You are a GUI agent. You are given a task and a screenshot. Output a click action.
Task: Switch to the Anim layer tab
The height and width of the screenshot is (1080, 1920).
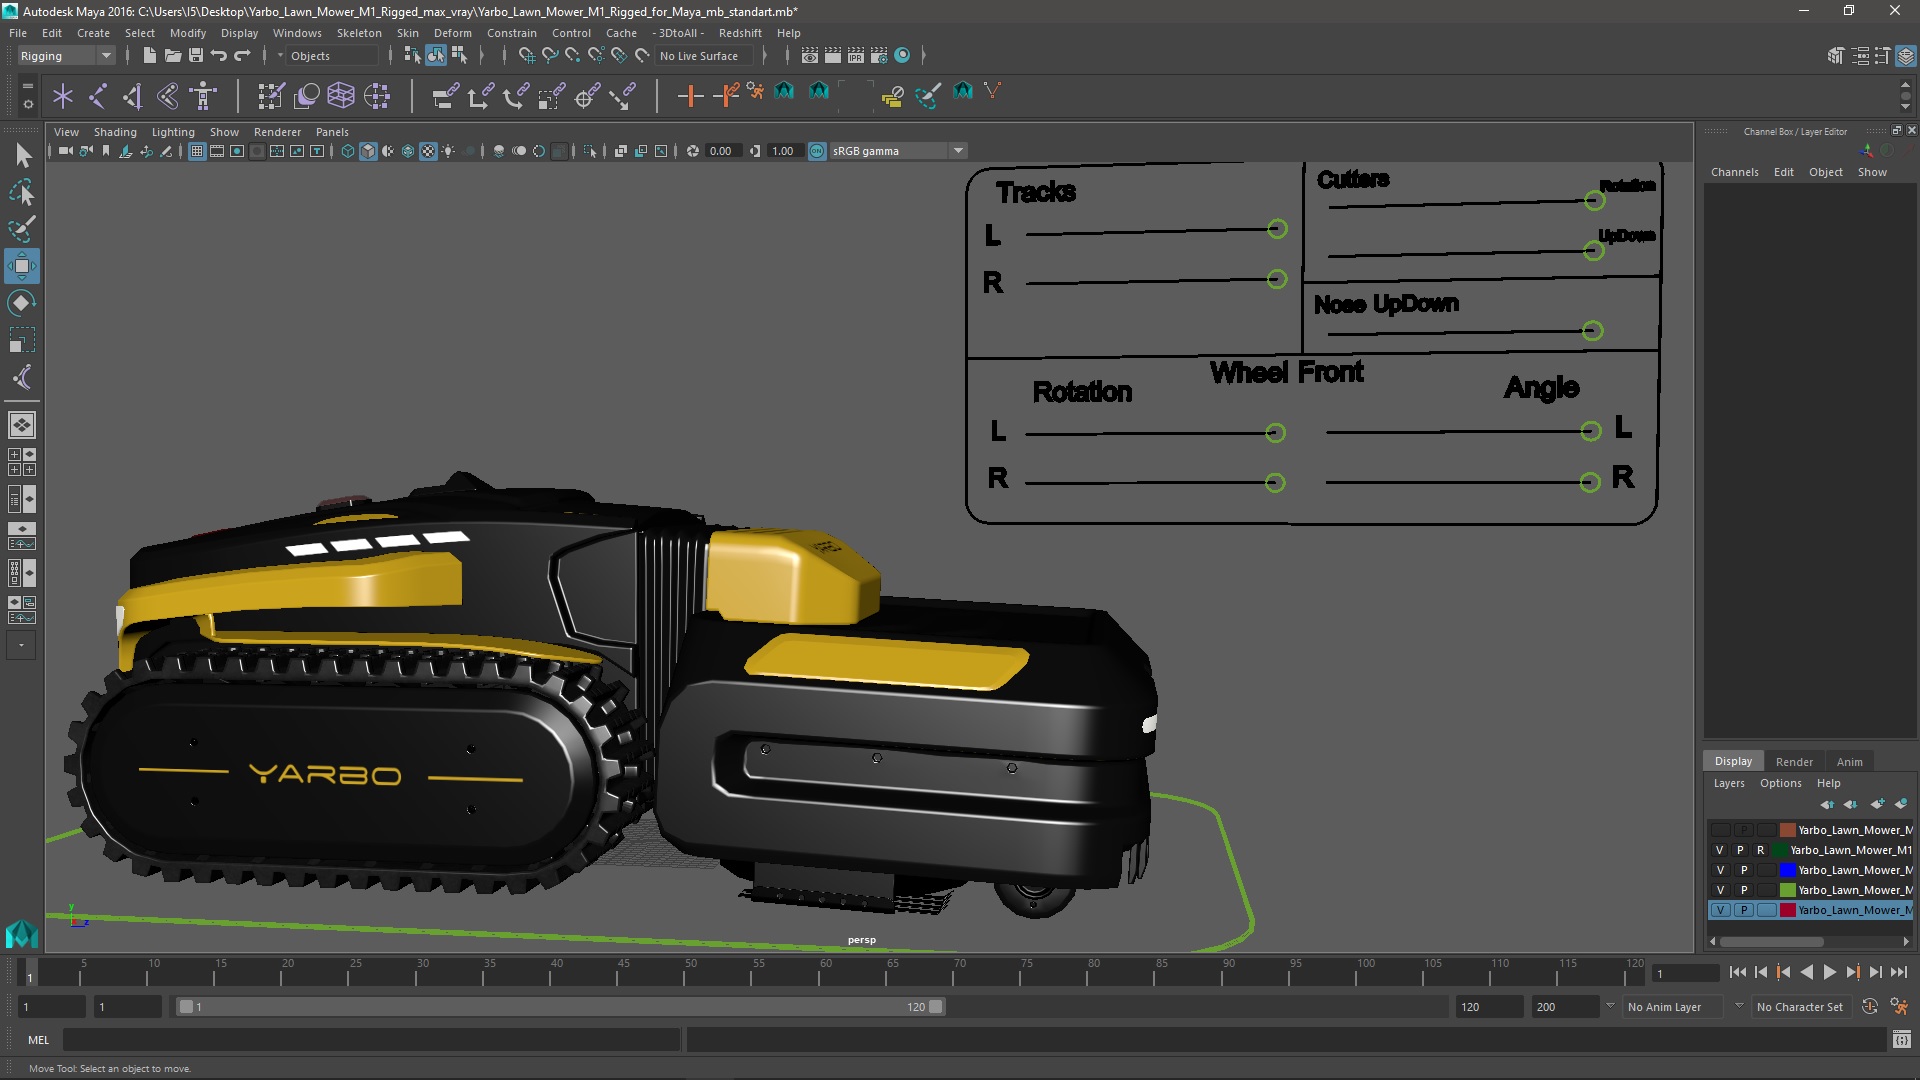point(1849,762)
